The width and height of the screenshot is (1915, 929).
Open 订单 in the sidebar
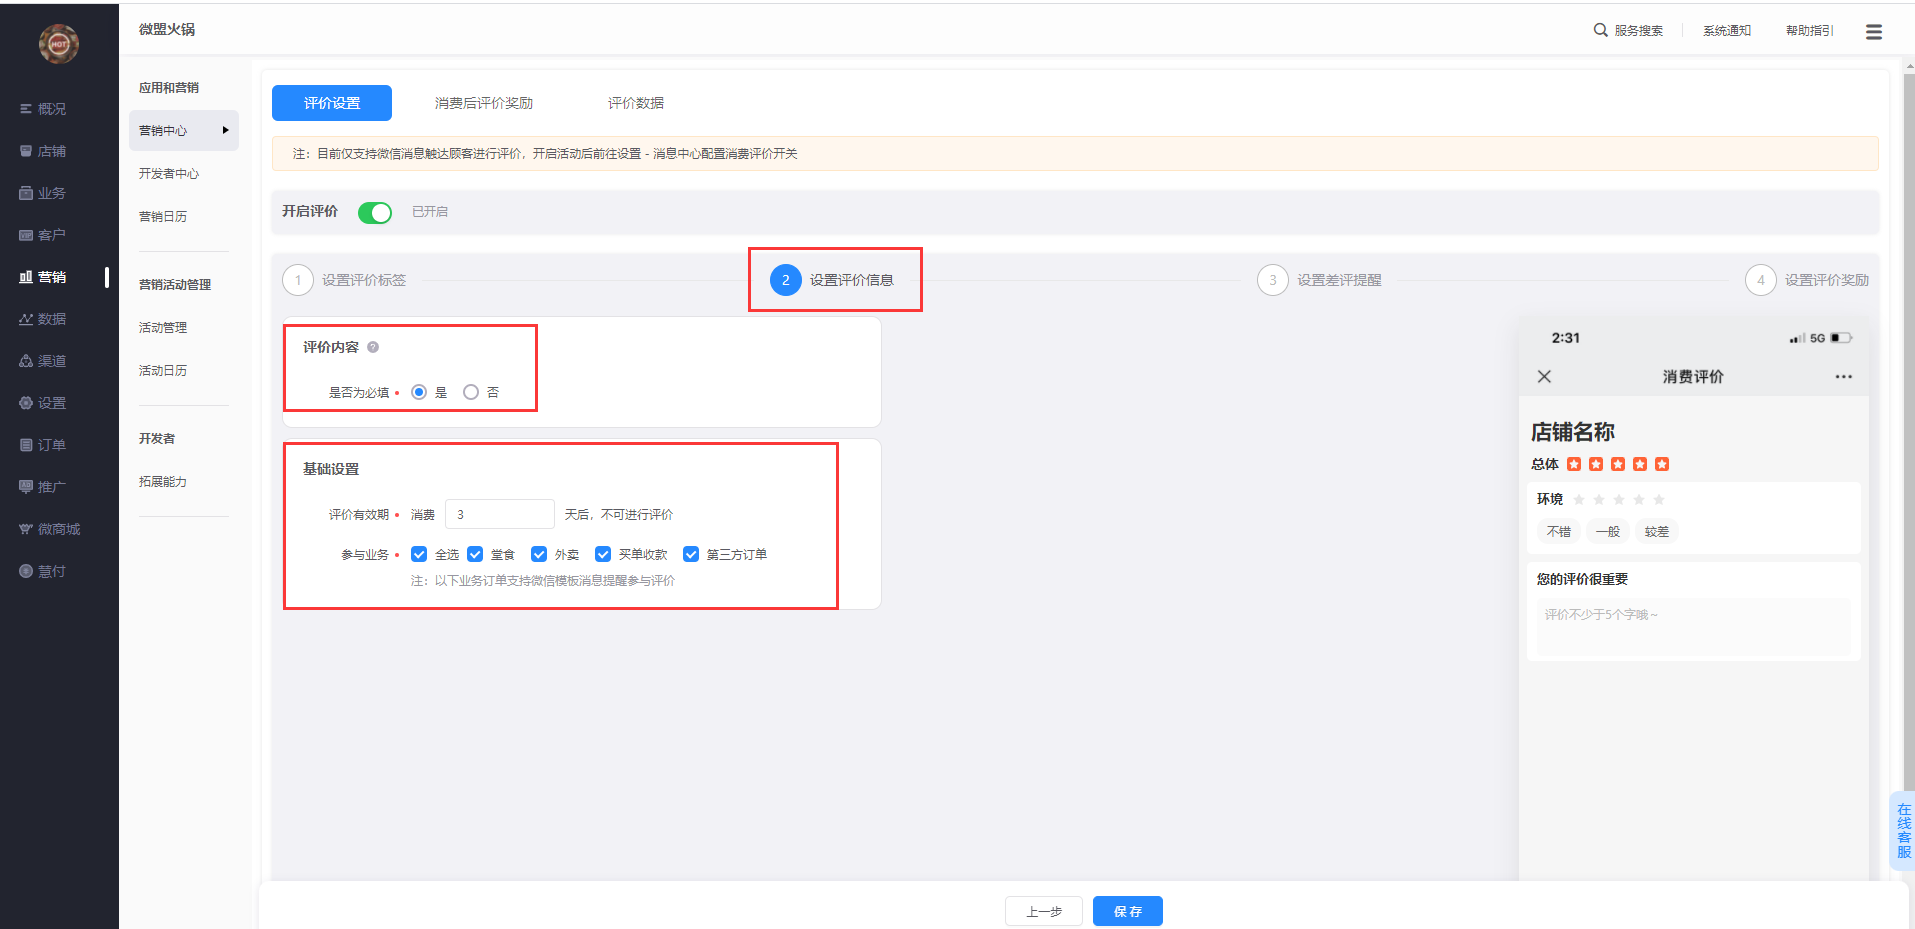coord(43,445)
